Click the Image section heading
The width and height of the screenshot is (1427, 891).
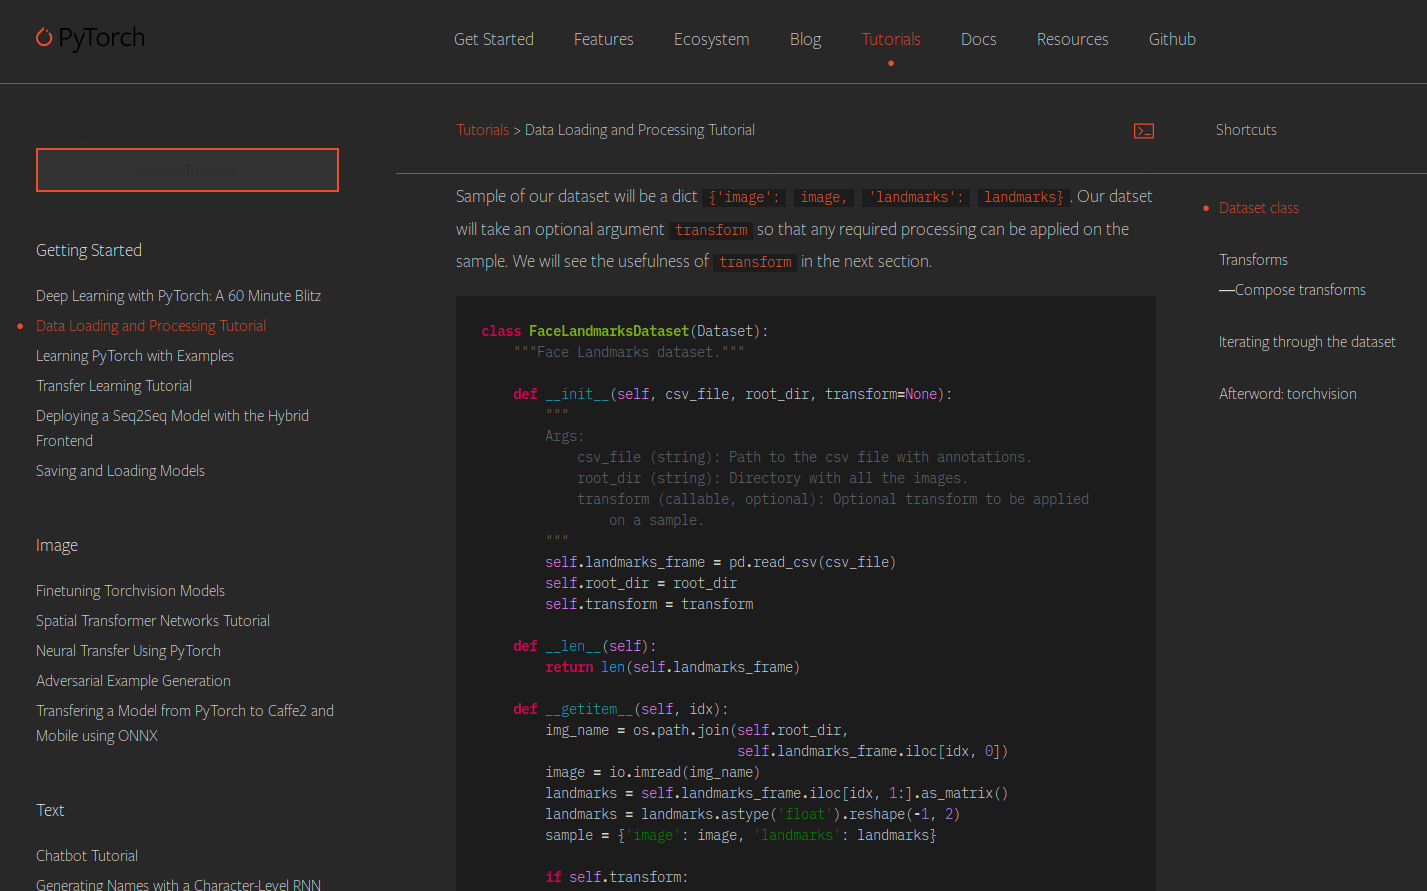pyautogui.click(x=57, y=545)
